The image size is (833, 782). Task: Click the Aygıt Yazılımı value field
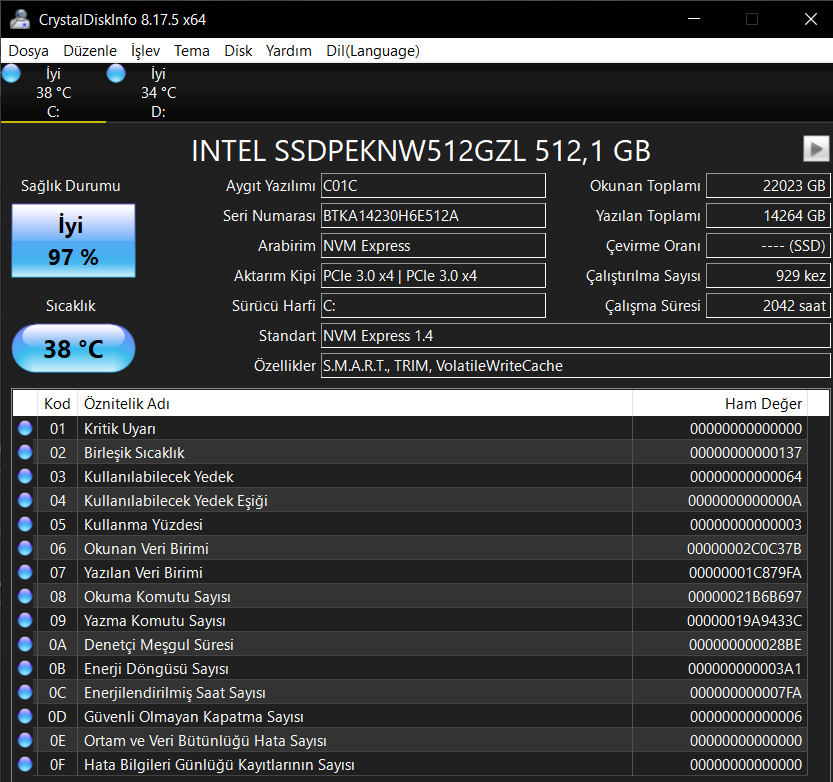click(x=432, y=186)
